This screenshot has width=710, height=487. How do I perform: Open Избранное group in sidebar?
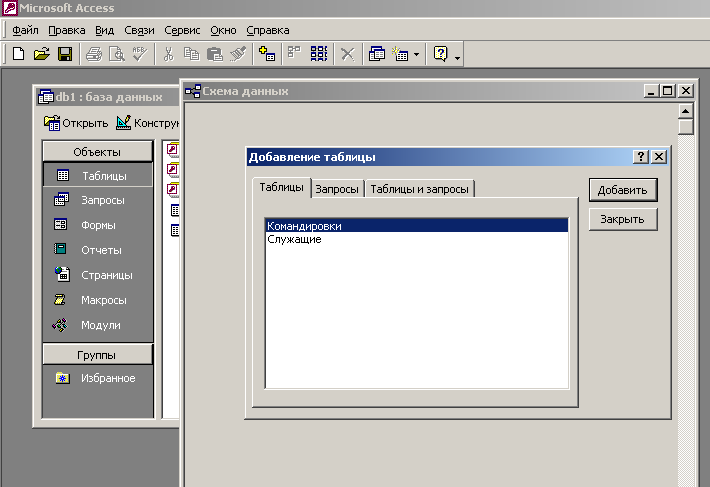click(98, 378)
